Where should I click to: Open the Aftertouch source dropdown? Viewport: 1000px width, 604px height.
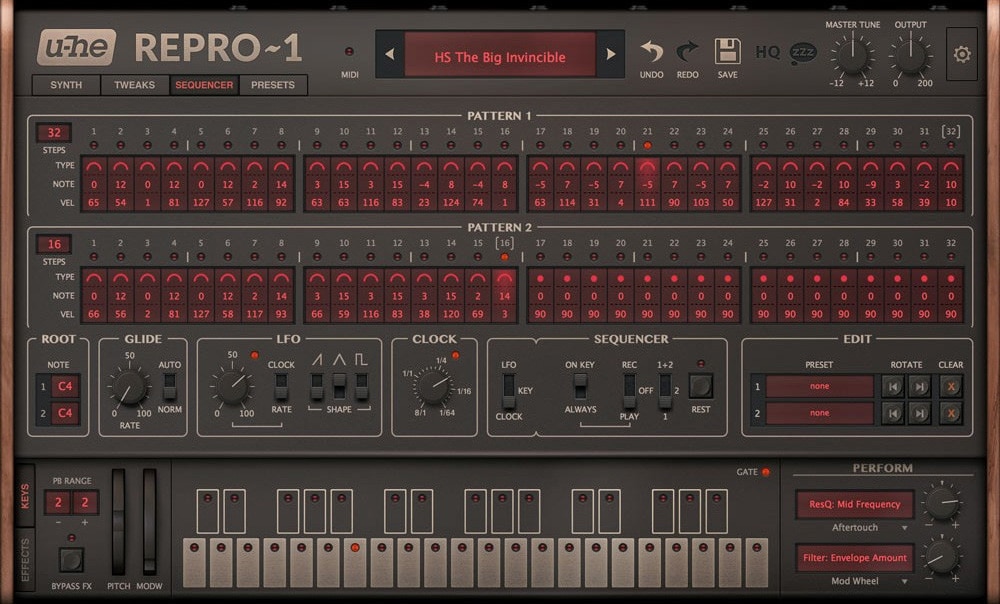pos(869,527)
